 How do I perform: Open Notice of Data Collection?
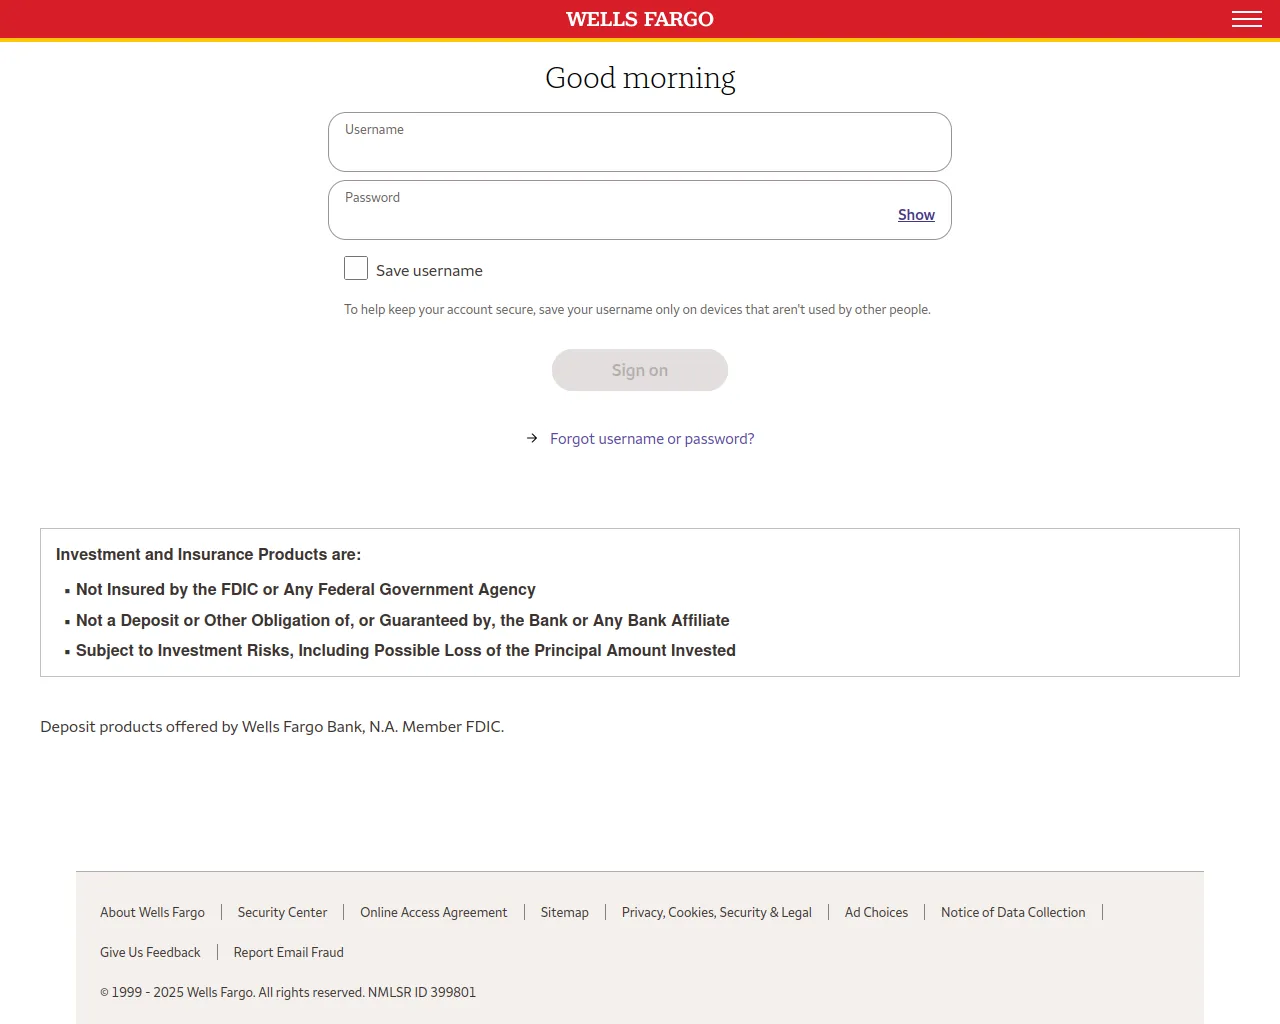click(x=1012, y=912)
